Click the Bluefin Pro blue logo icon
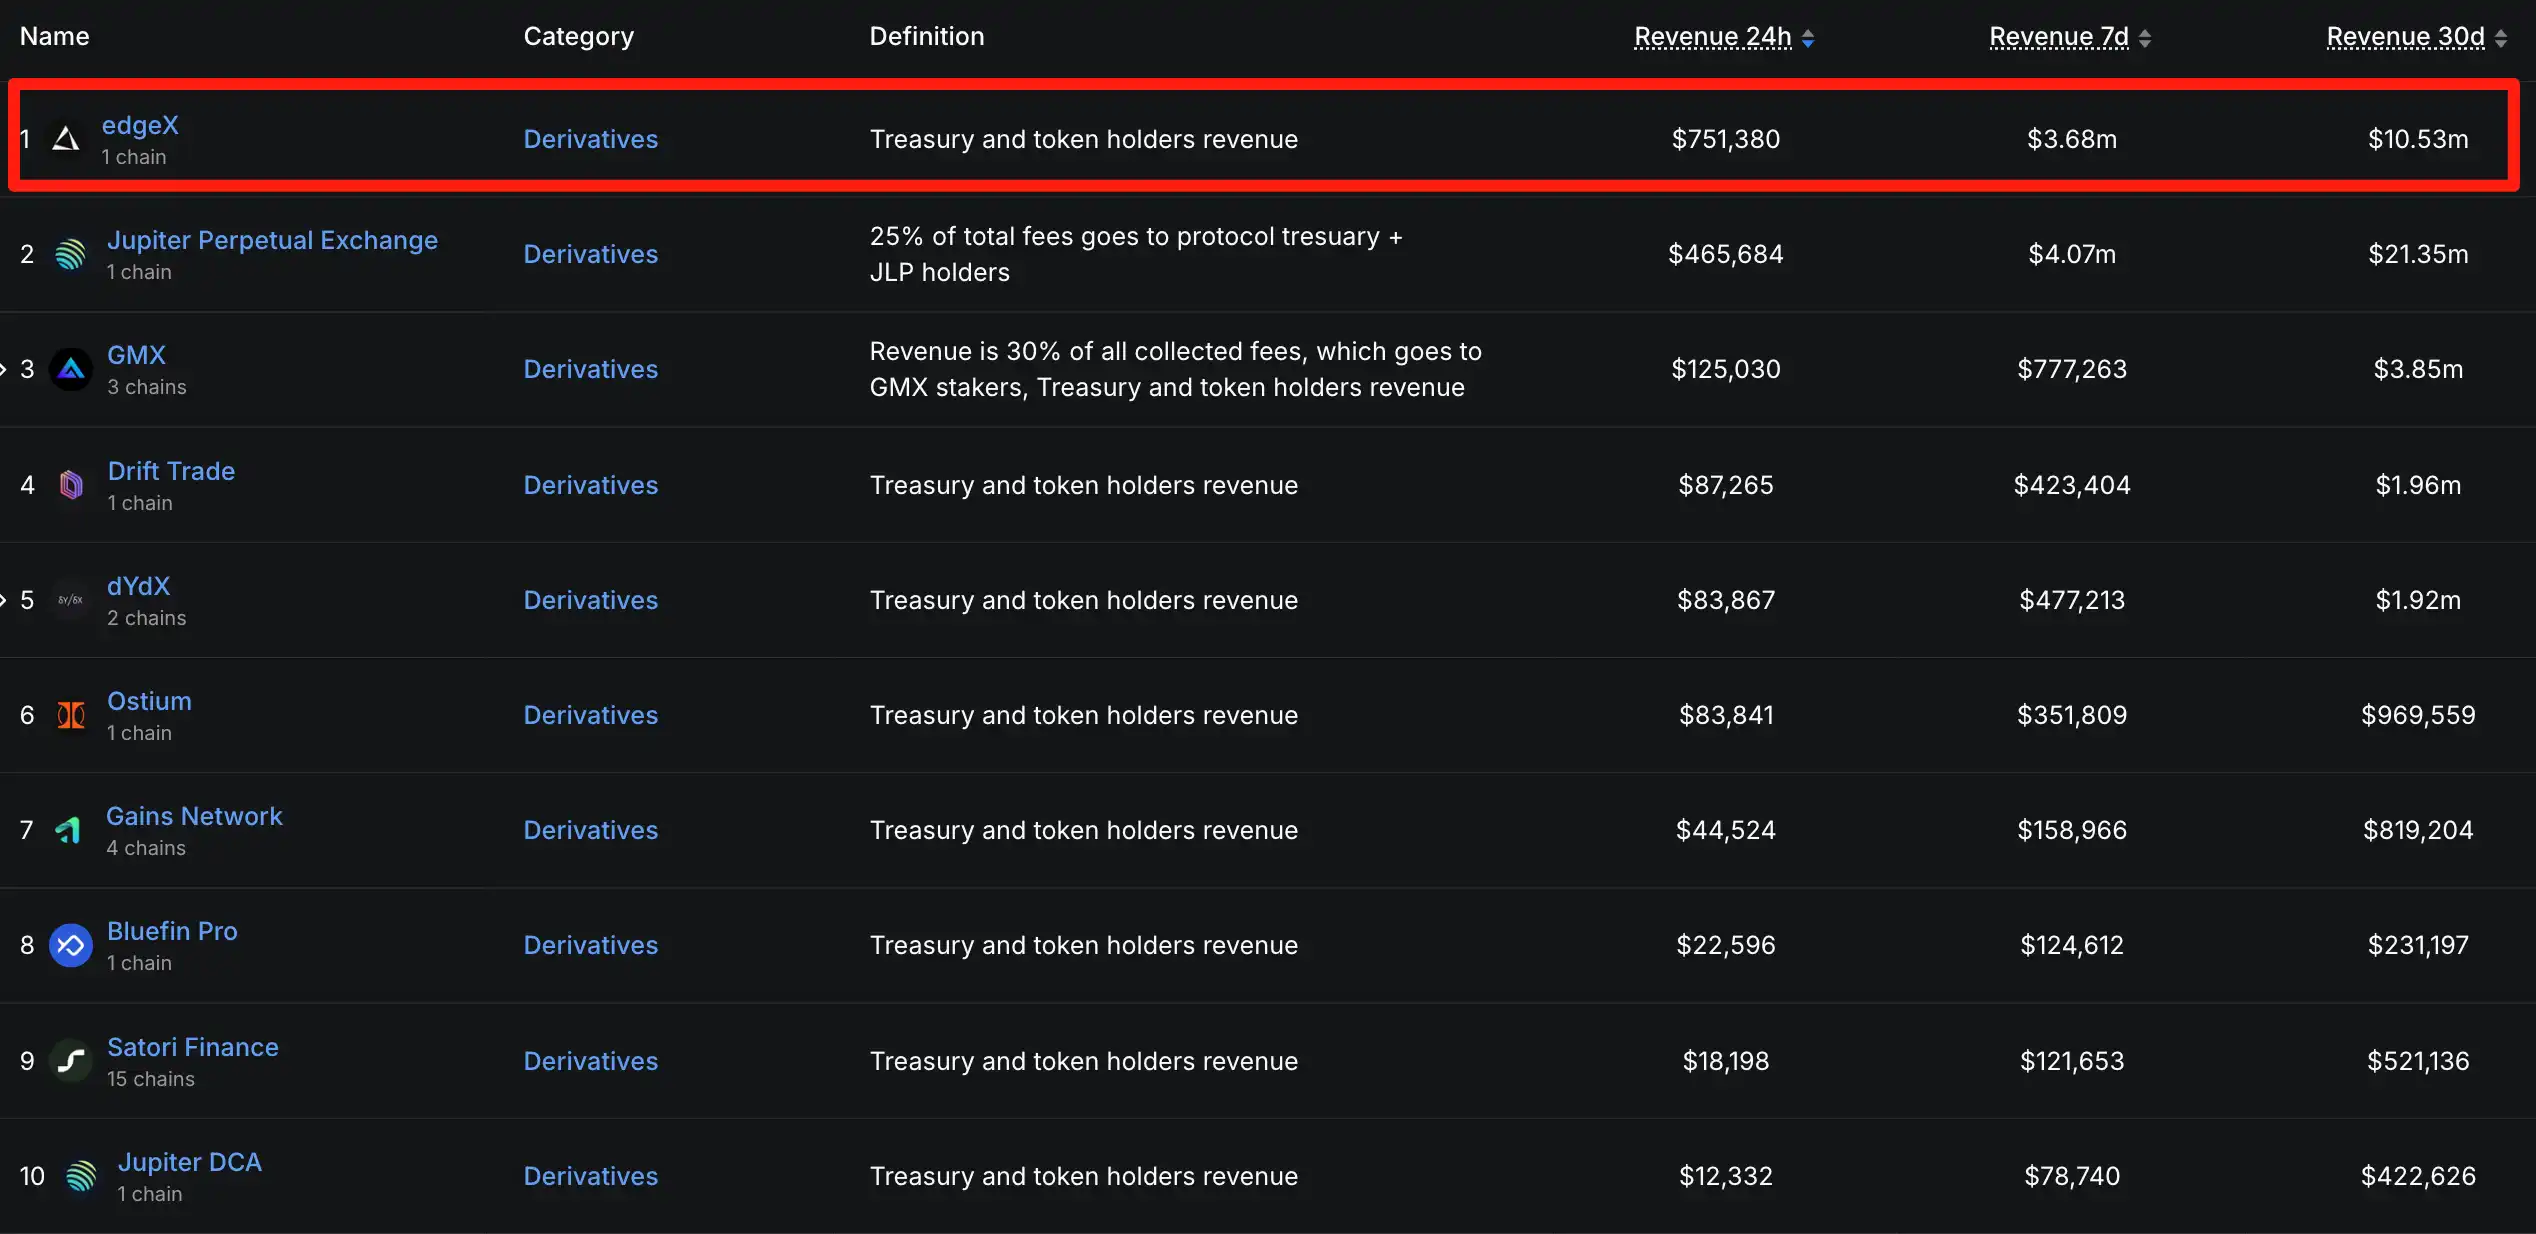 pos(71,945)
